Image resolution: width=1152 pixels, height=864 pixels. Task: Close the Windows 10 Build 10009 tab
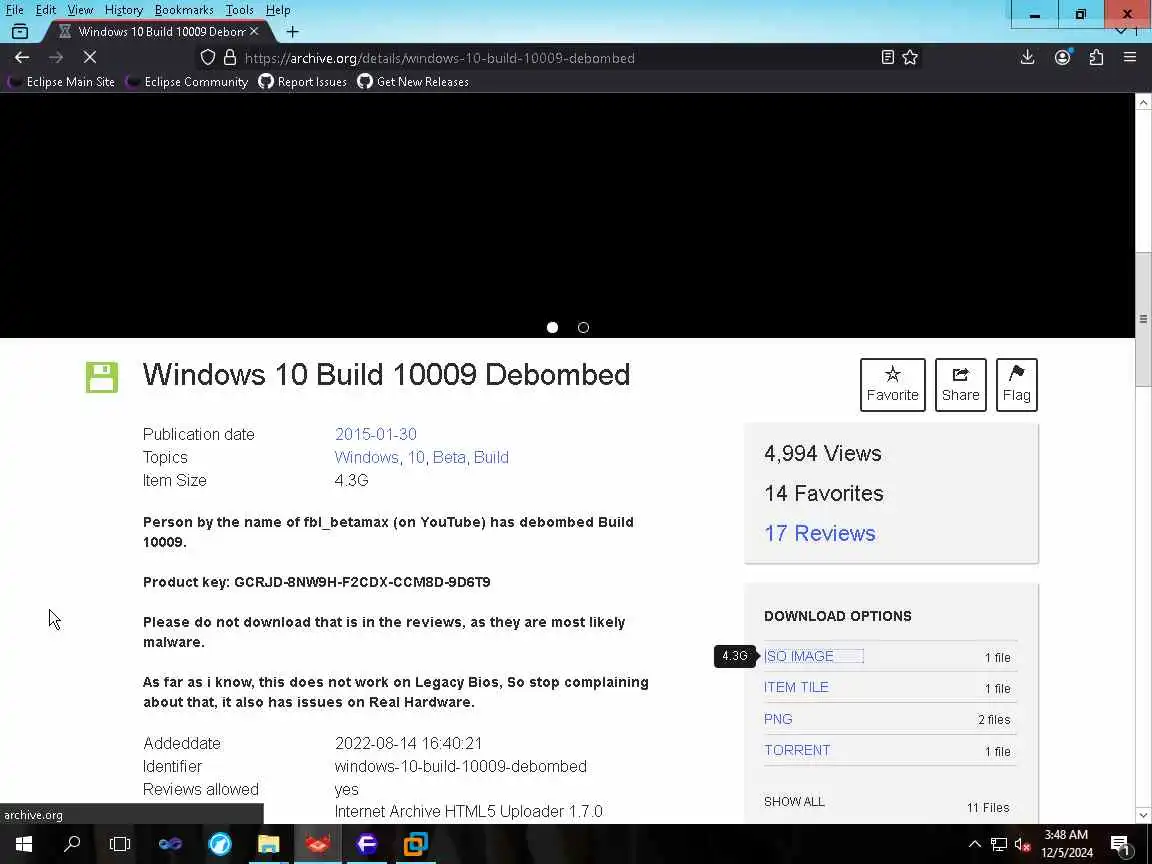(254, 32)
